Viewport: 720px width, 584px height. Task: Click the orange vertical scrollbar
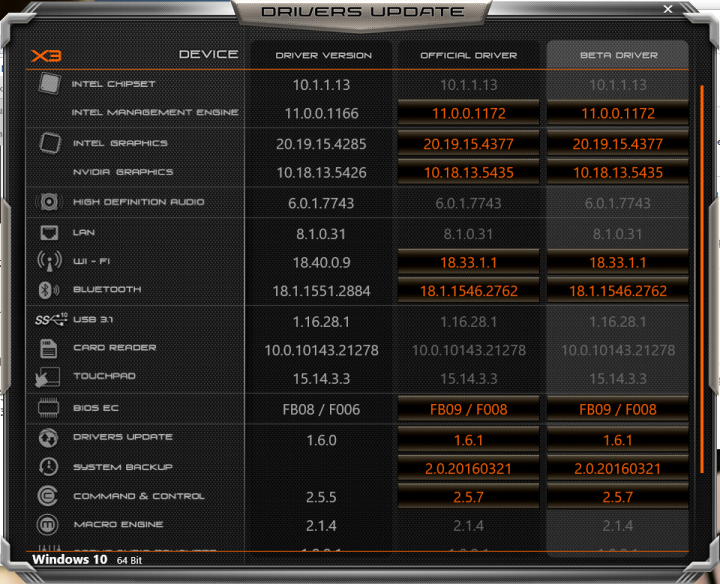(702, 279)
